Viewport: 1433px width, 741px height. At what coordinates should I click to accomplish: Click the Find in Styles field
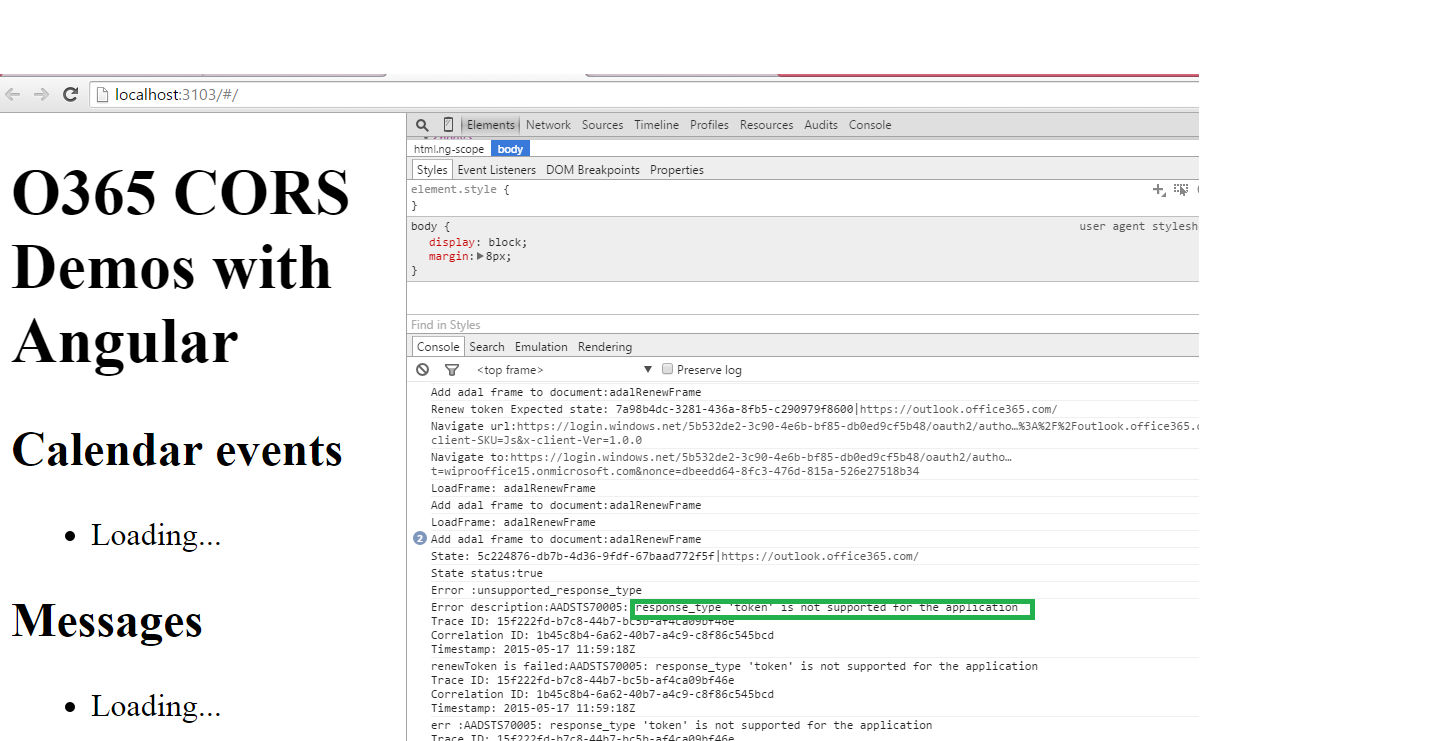(803, 325)
